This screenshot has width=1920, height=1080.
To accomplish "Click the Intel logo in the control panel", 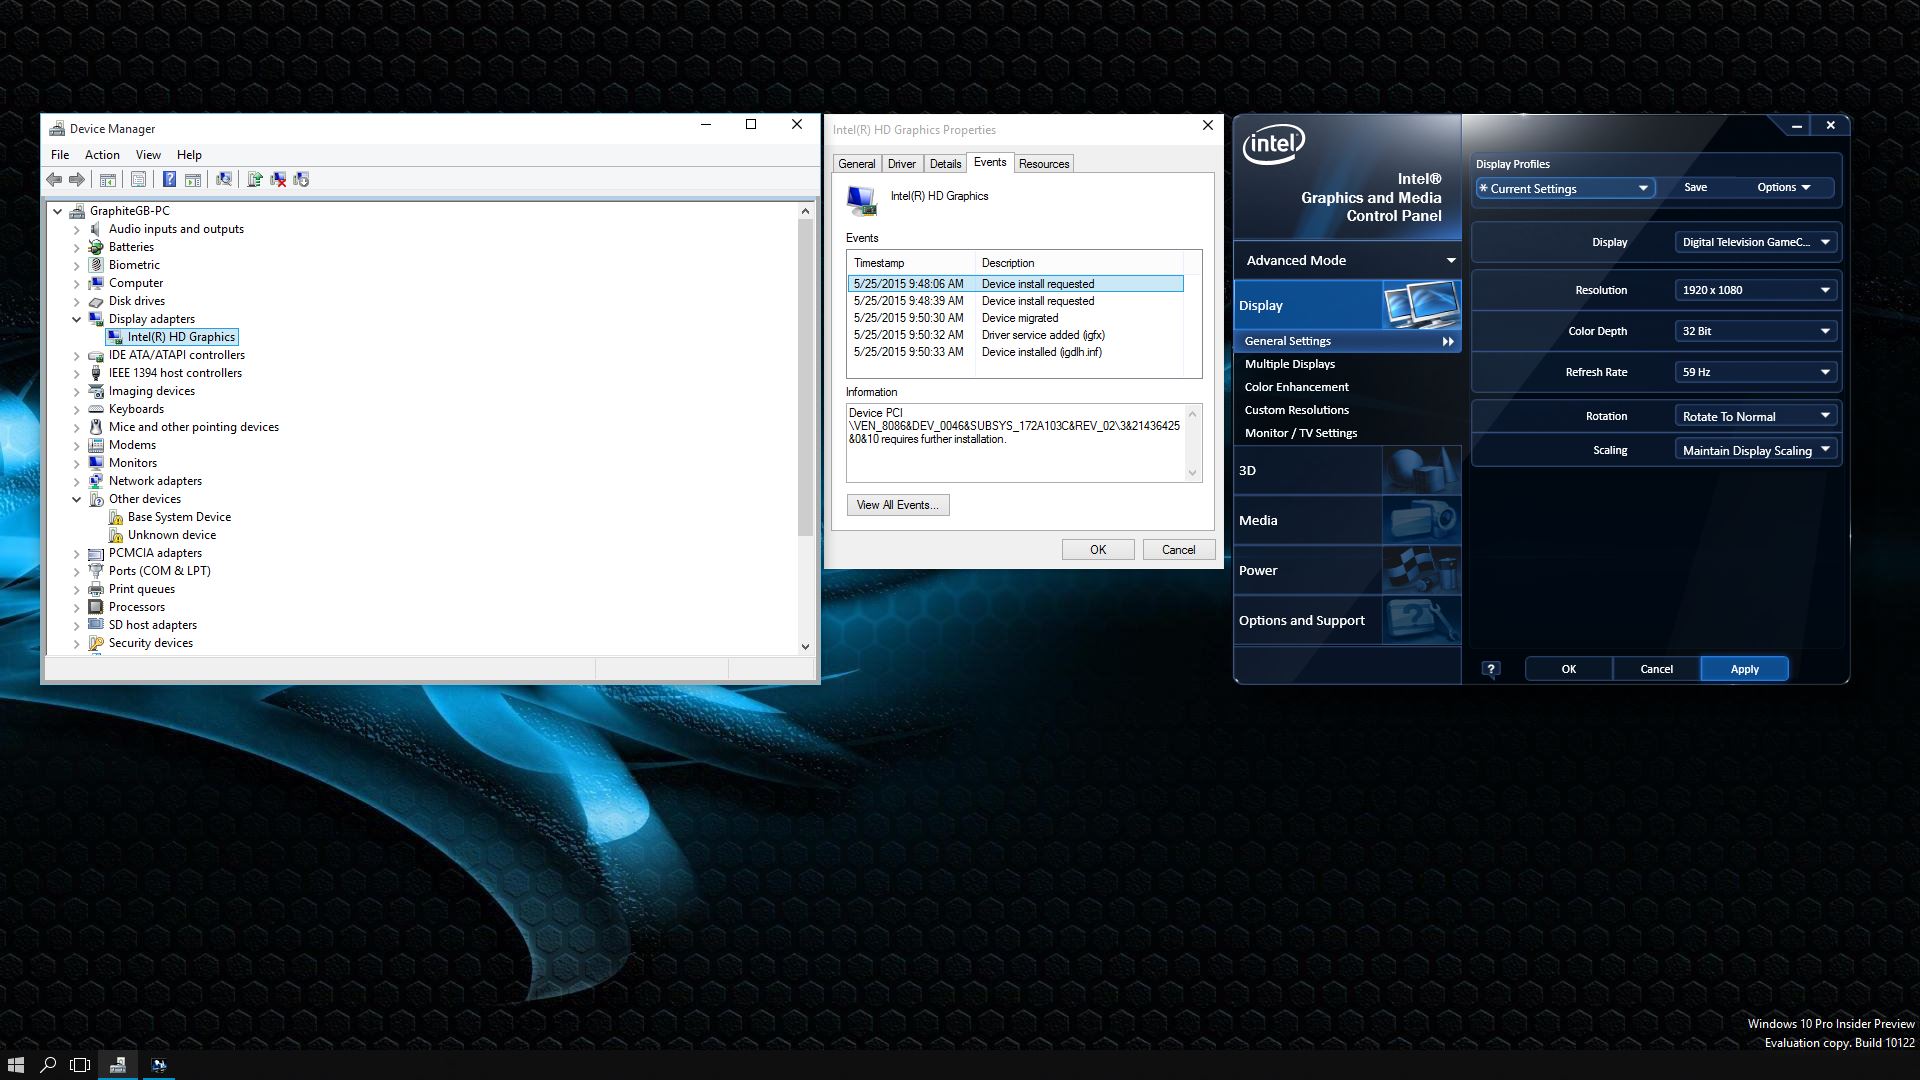I will [x=1274, y=145].
